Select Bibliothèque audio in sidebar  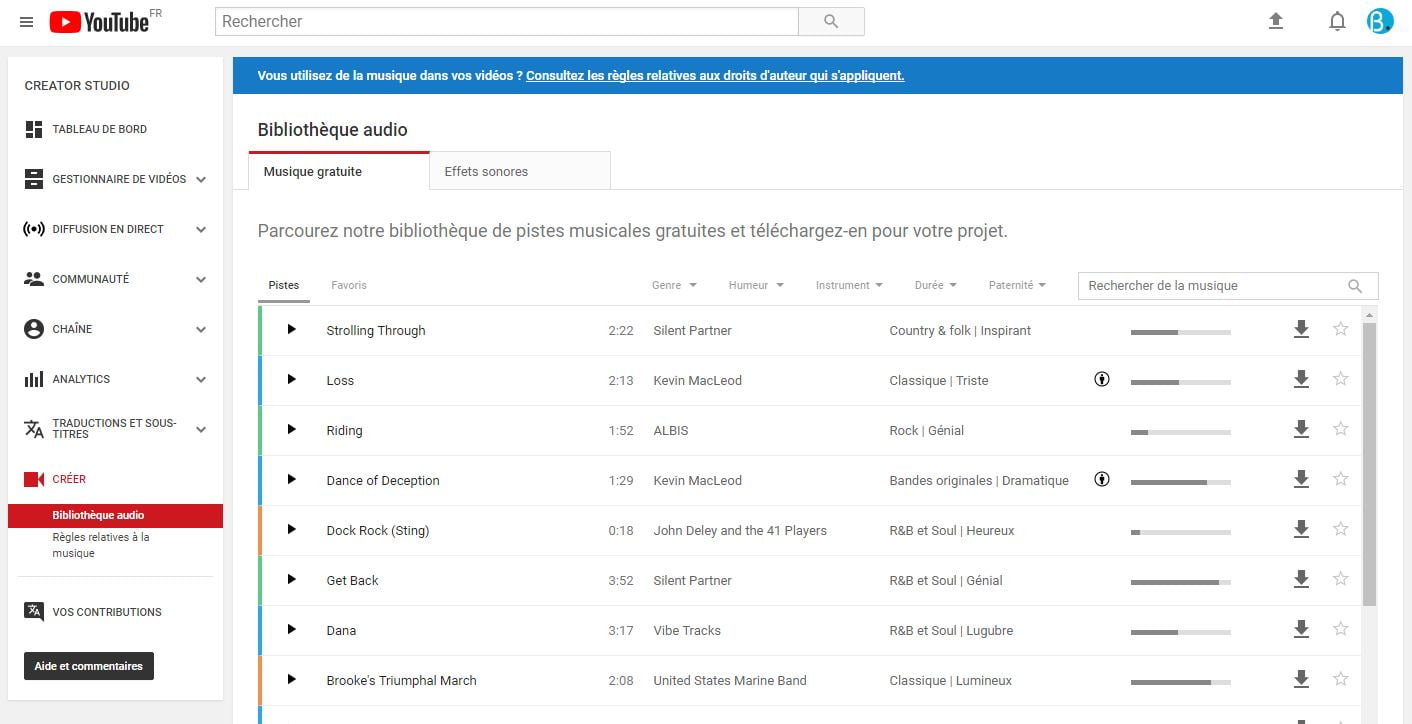[x=115, y=515]
